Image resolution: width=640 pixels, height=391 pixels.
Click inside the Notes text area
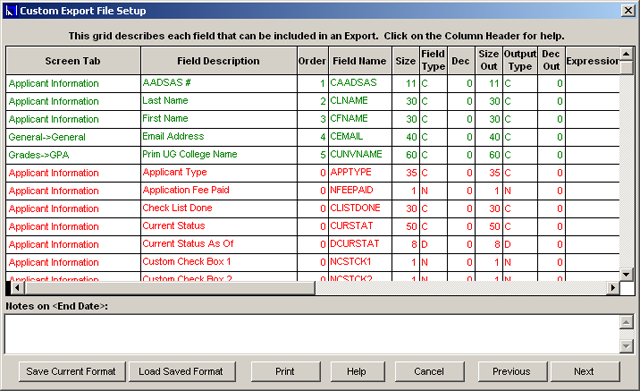pos(312,334)
